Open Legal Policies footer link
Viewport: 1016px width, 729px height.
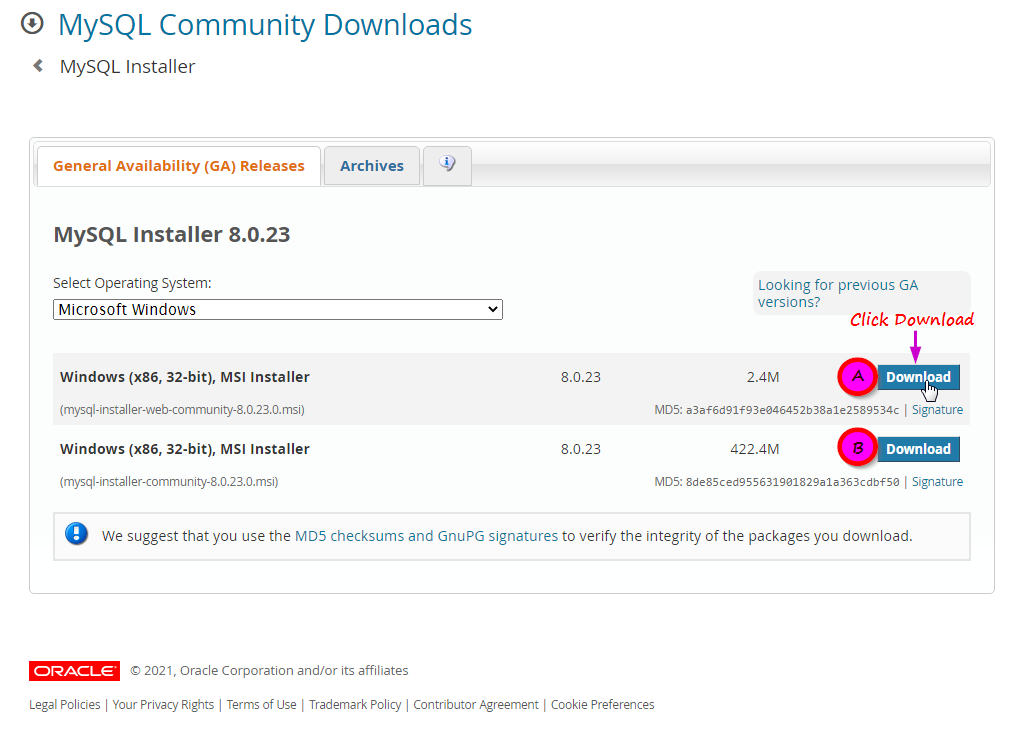[65, 704]
